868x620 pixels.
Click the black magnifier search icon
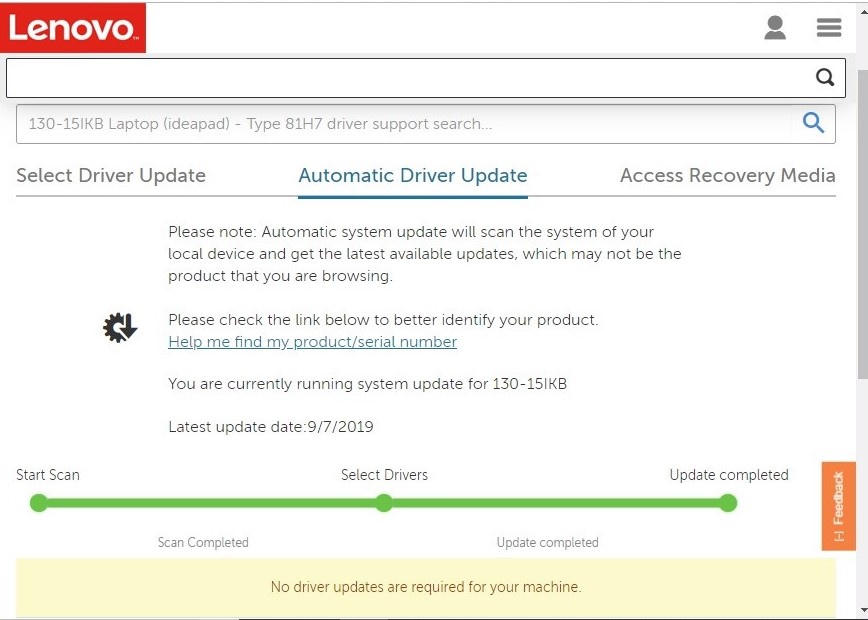825,78
